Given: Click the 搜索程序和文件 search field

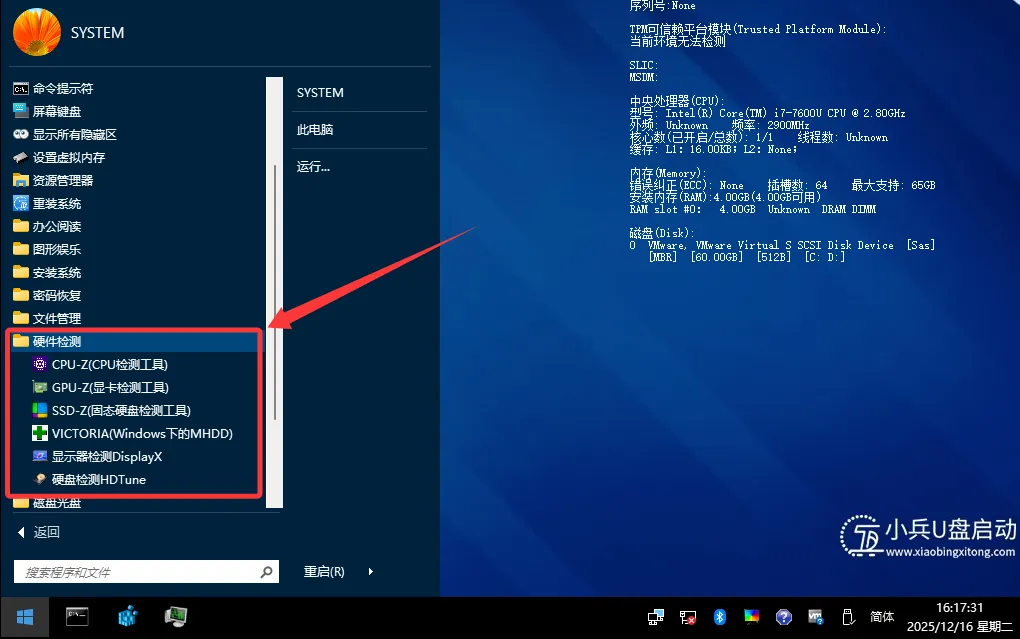Looking at the screenshot, I should point(140,571).
